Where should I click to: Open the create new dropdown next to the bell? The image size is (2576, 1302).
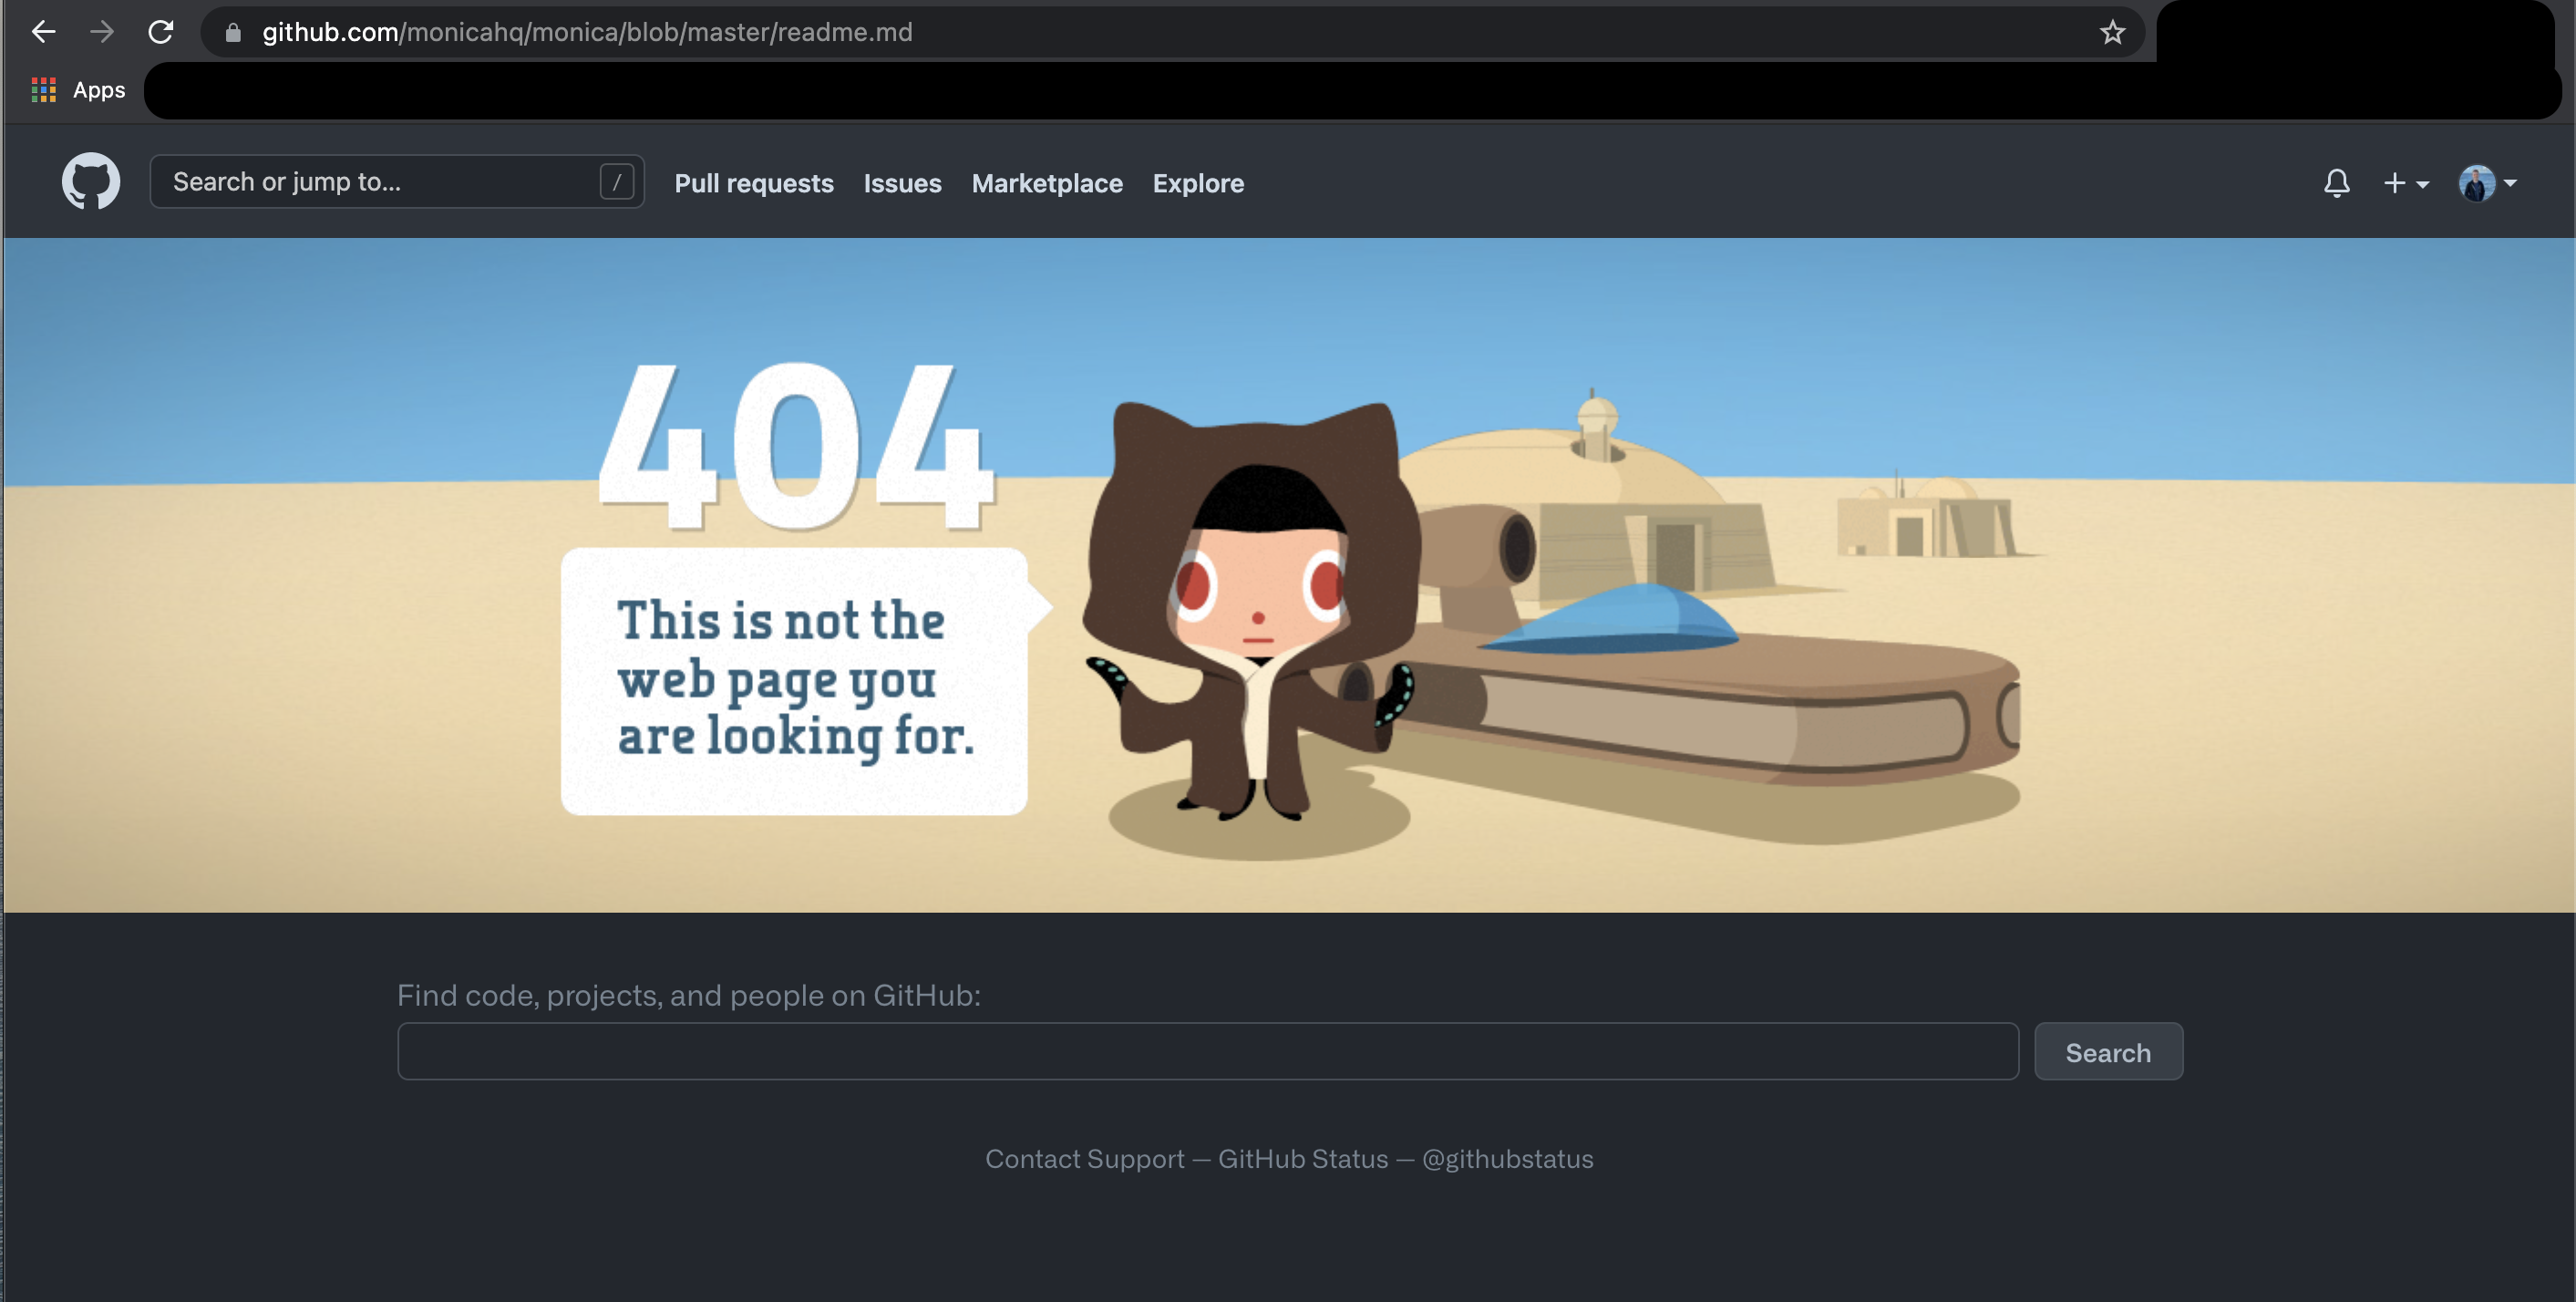[2404, 183]
